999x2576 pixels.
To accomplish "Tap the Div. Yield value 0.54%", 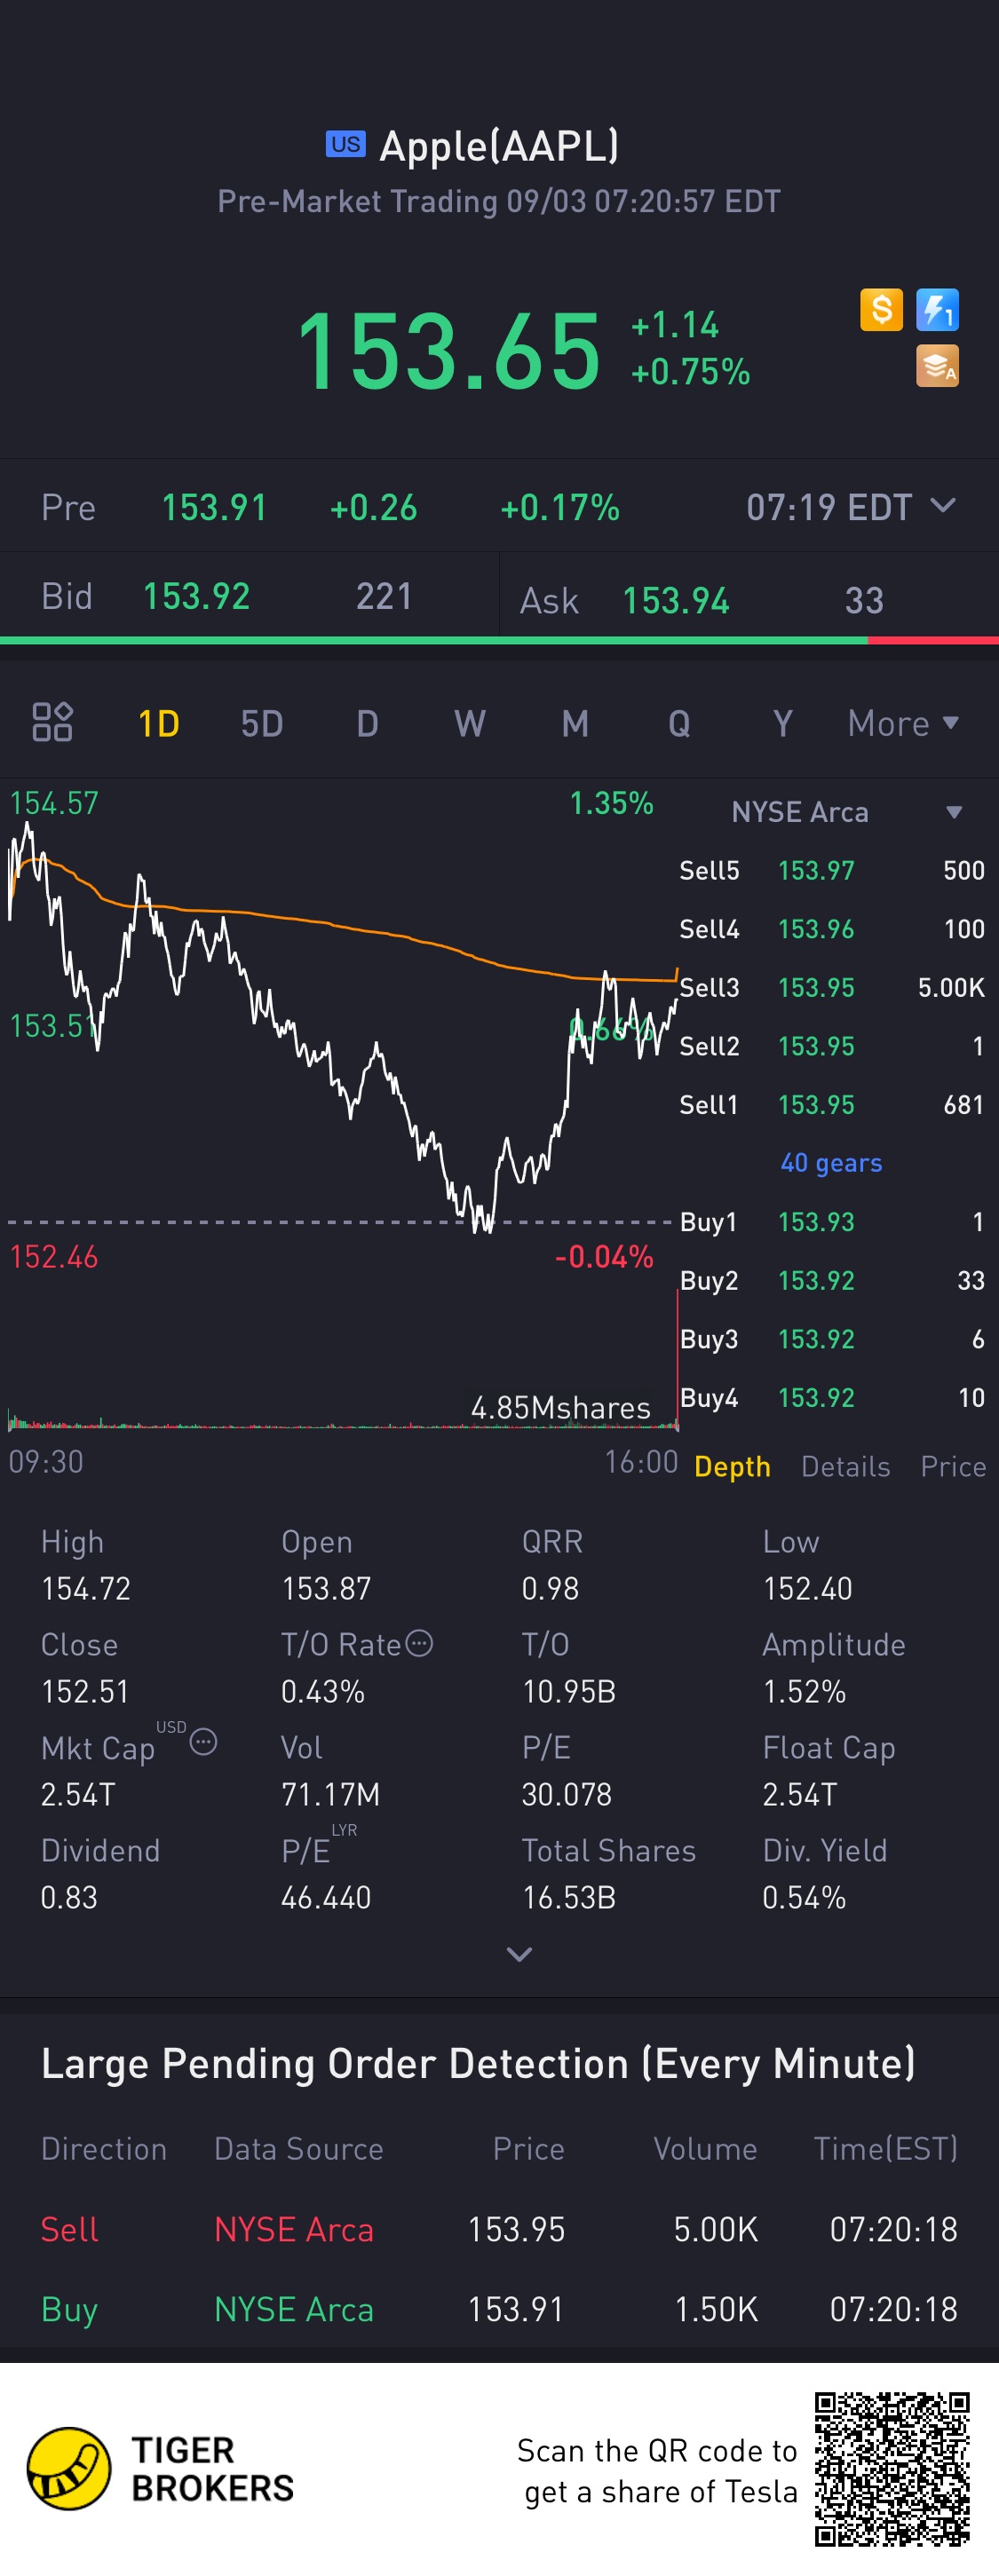I will pyautogui.click(x=804, y=1897).
